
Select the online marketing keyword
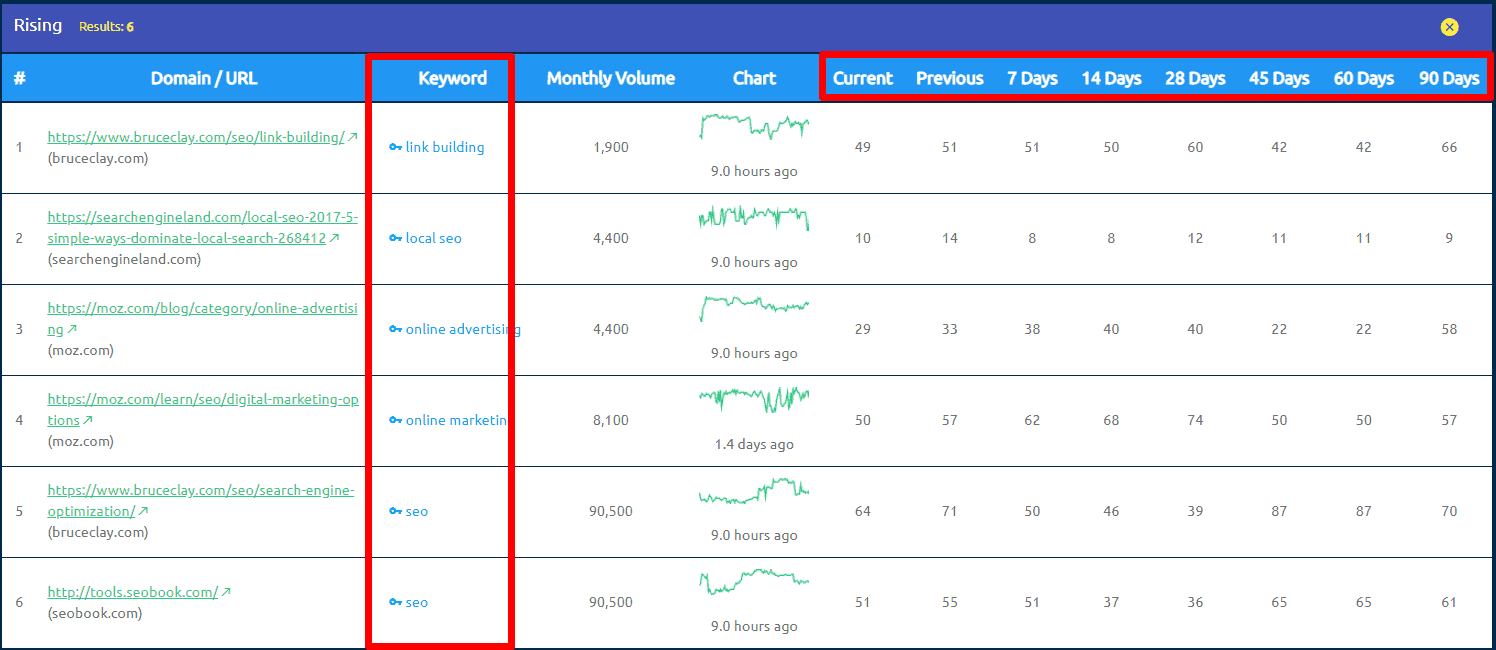coord(457,420)
